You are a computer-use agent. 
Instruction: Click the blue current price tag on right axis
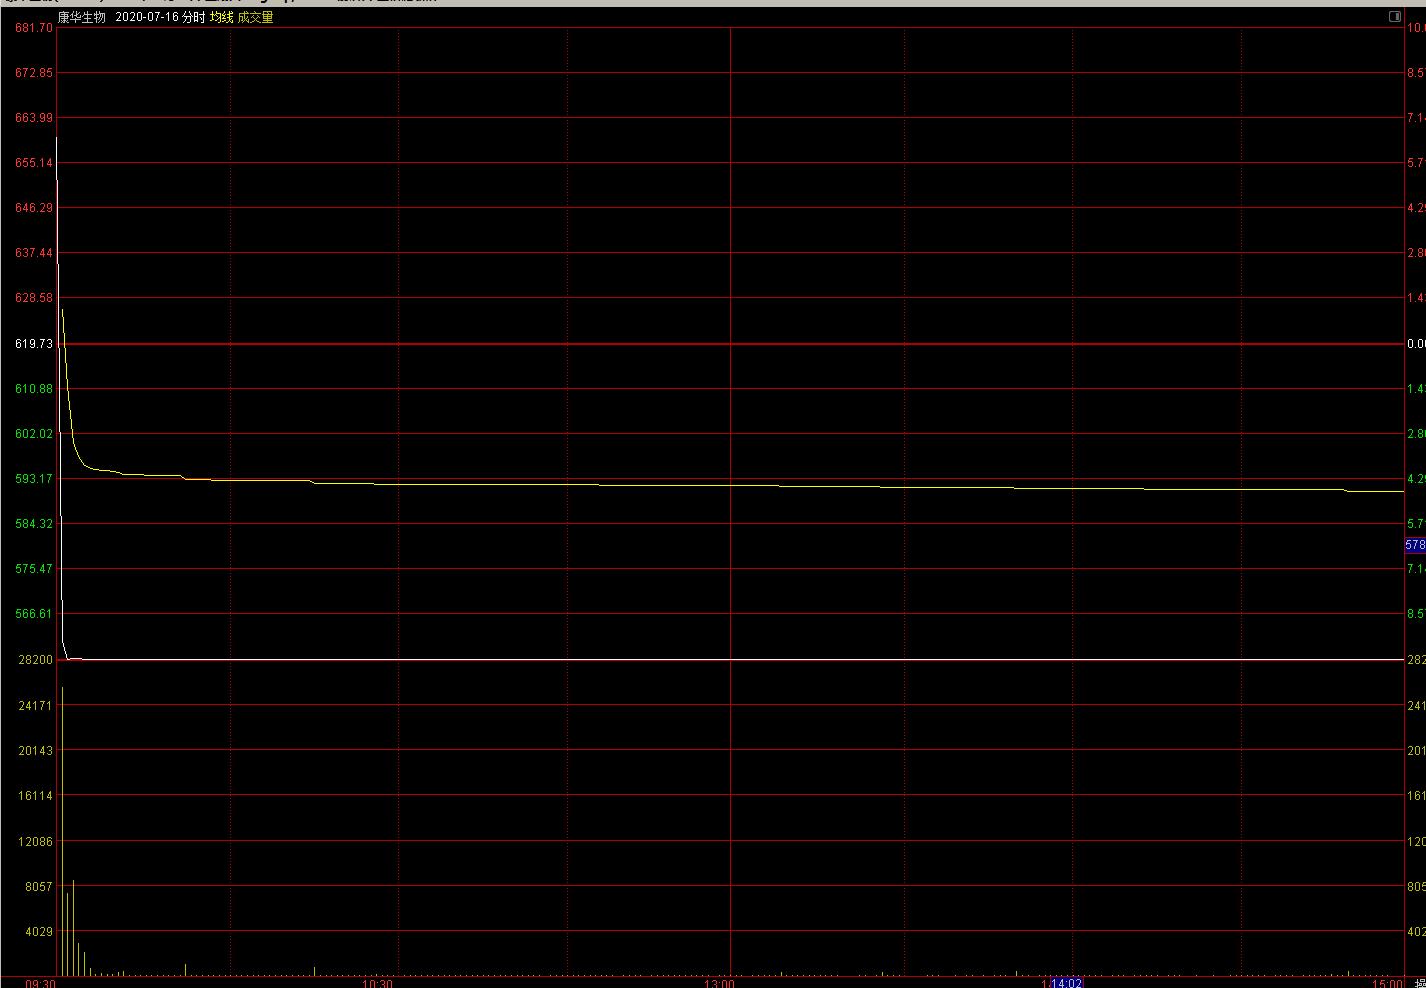(x=1415, y=545)
